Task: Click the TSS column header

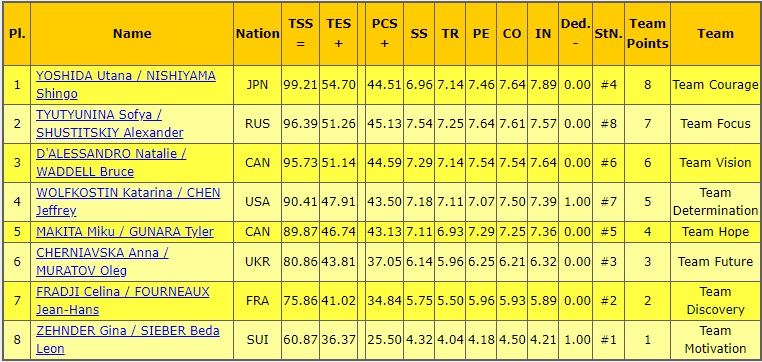Action: (300, 34)
